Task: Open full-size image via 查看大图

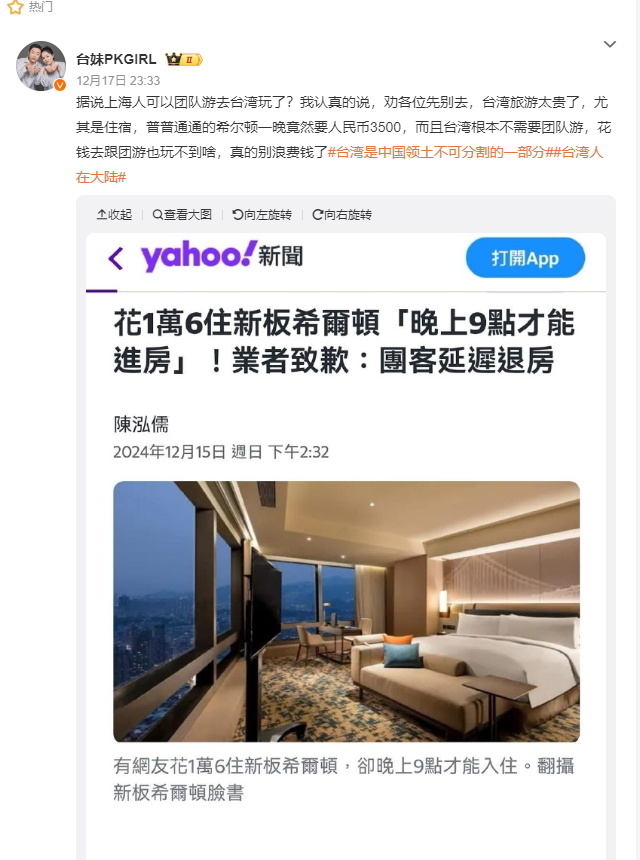Action: pos(182,214)
